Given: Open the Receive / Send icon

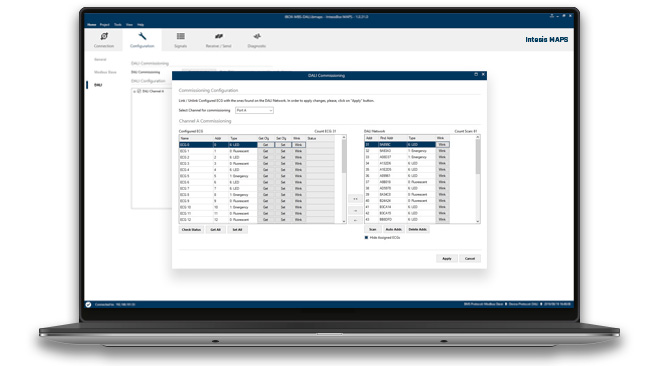Looking at the screenshot, I should [219, 37].
